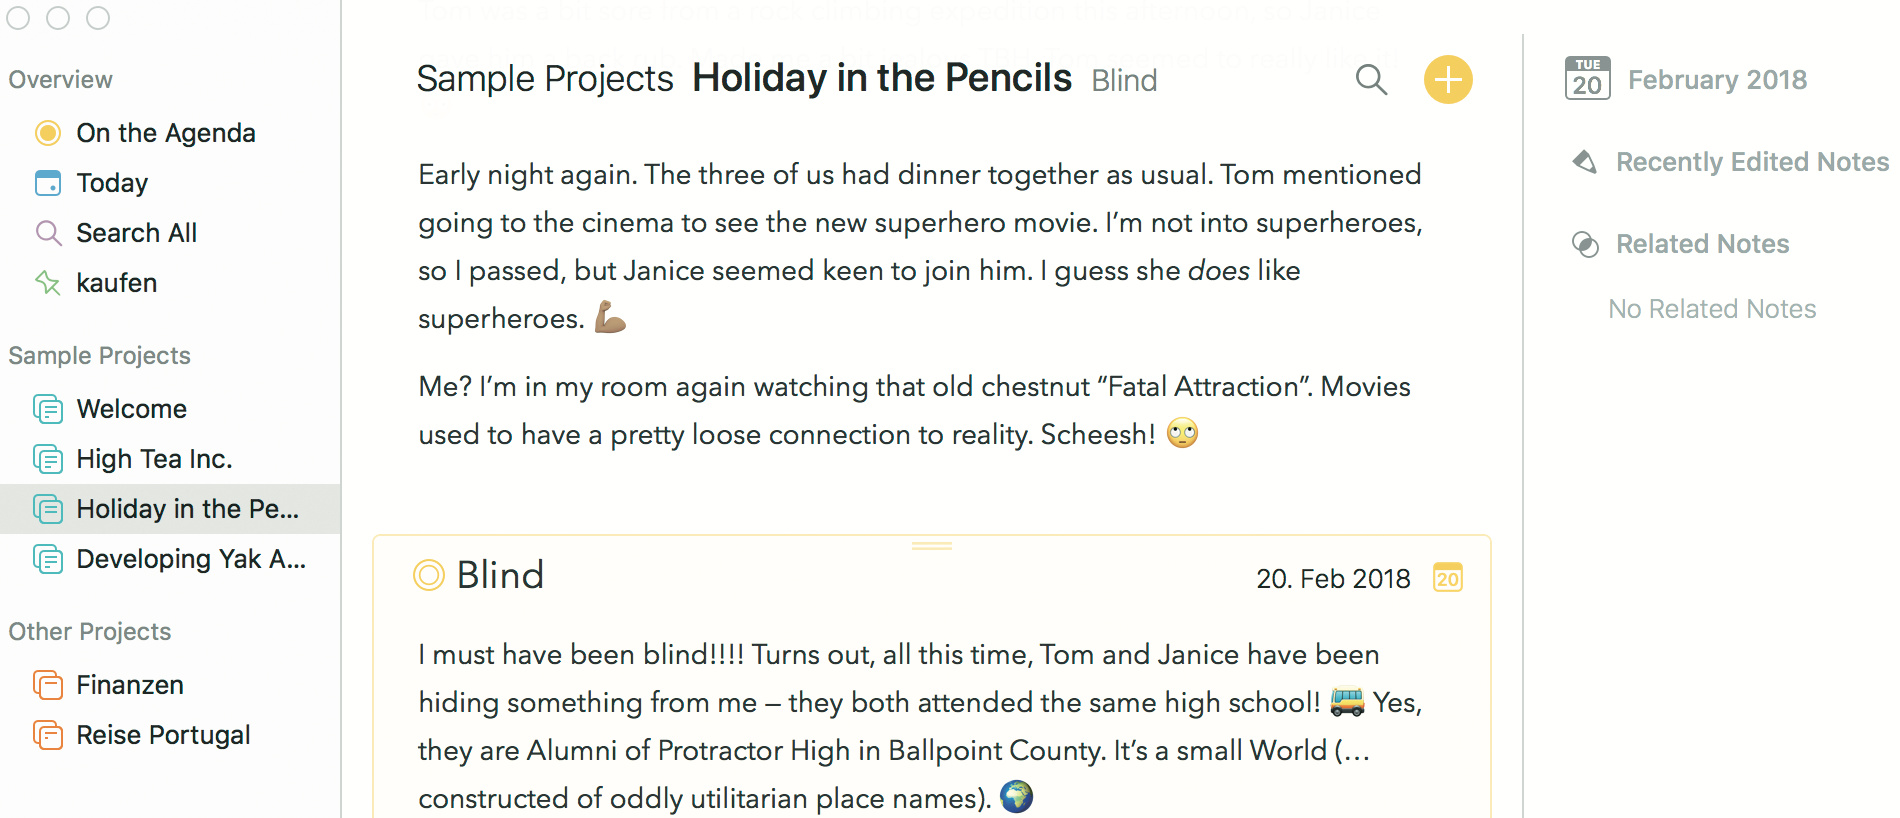Select the Reise Portugal project
1900x818 pixels.
pos(163,735)
